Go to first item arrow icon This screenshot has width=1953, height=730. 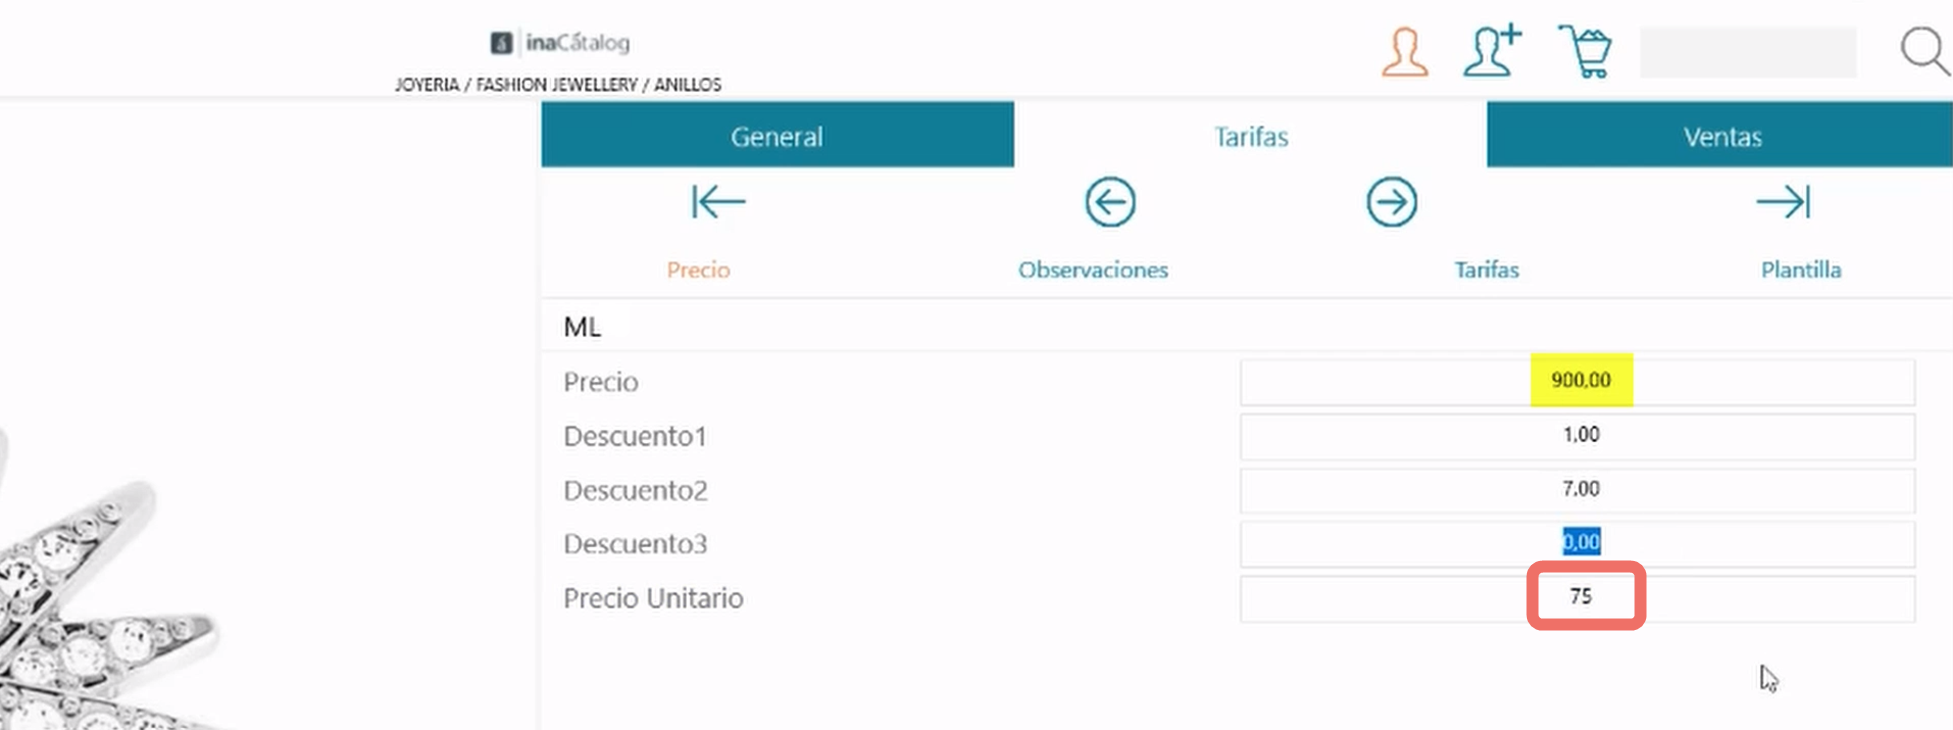pyautogui.click(x=718, y=202)
